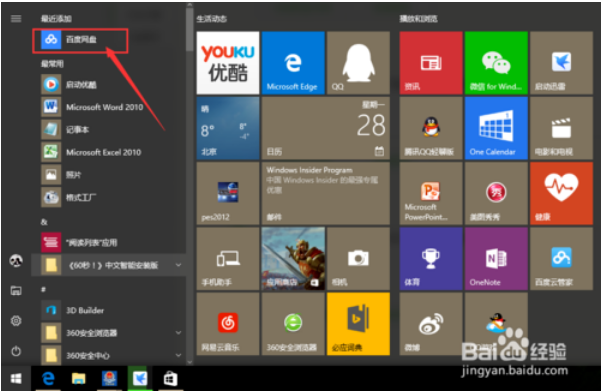
Task: Open the user account avatar
Action: pyautogui.click(x=16, y=261)
